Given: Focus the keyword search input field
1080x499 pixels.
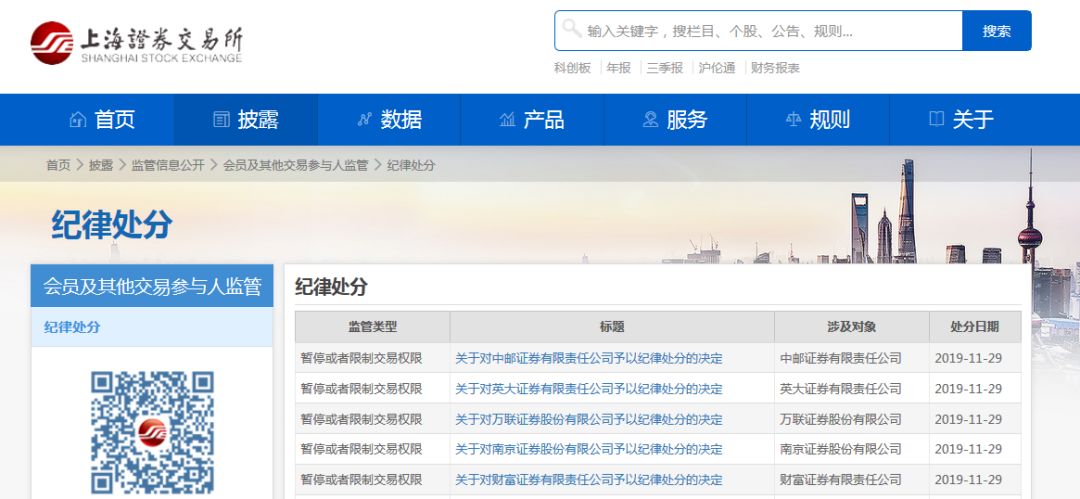Looking at the screenshot, I should tap(758, 31).
